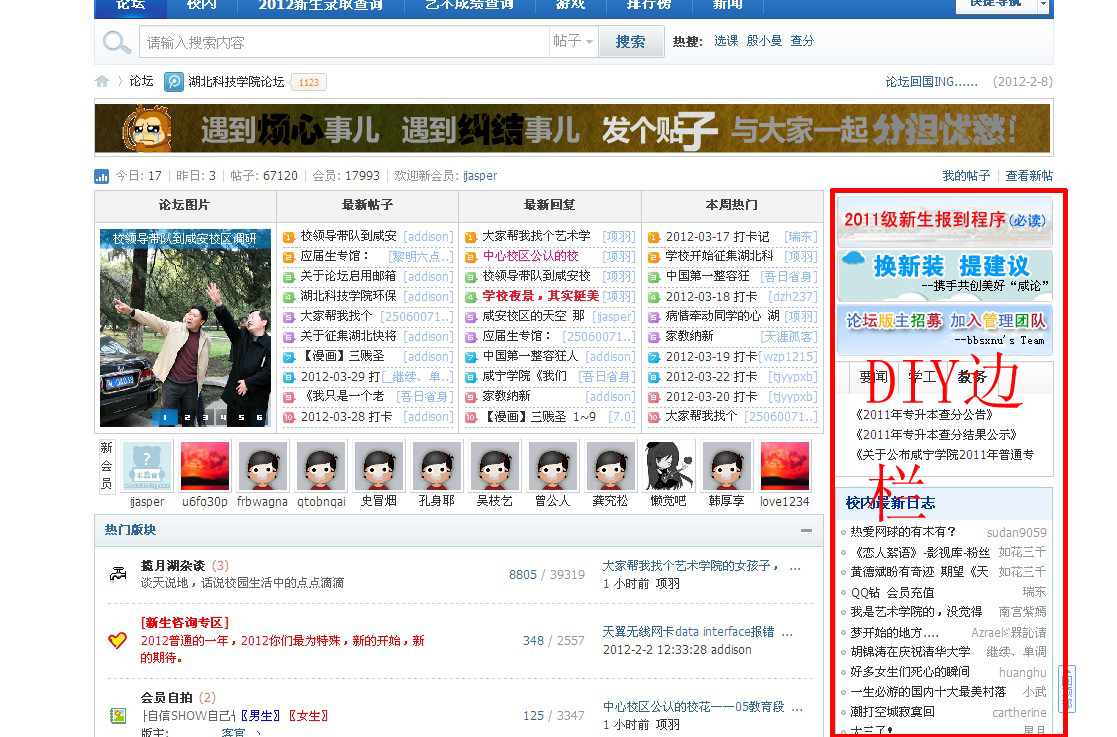Image resolution: width=1117 pixels, height=737 pixels.
Task: Select slide 3 in the slideshow pager
Action: coord(205,418)
